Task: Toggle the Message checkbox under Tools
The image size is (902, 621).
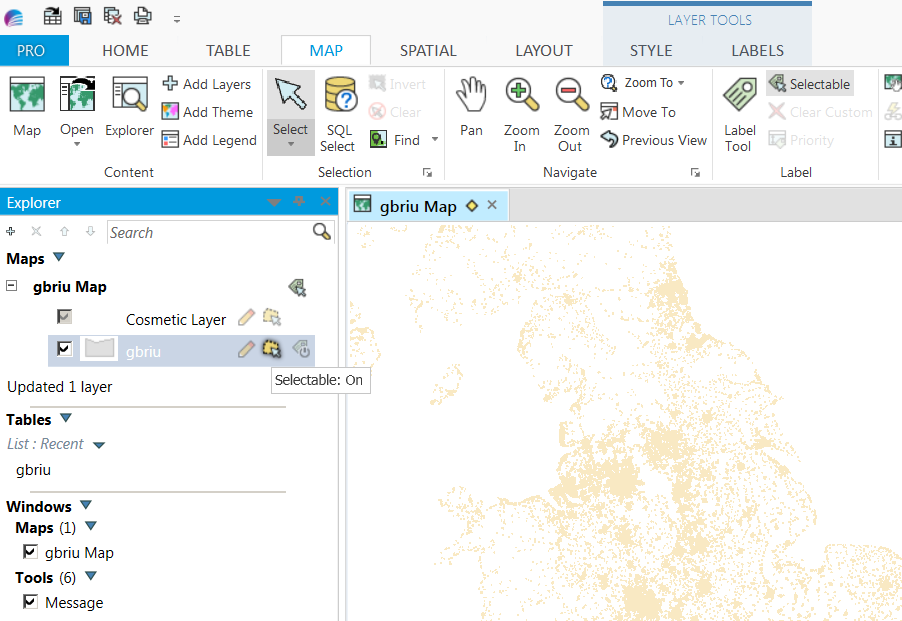Action: click(30, 602)
